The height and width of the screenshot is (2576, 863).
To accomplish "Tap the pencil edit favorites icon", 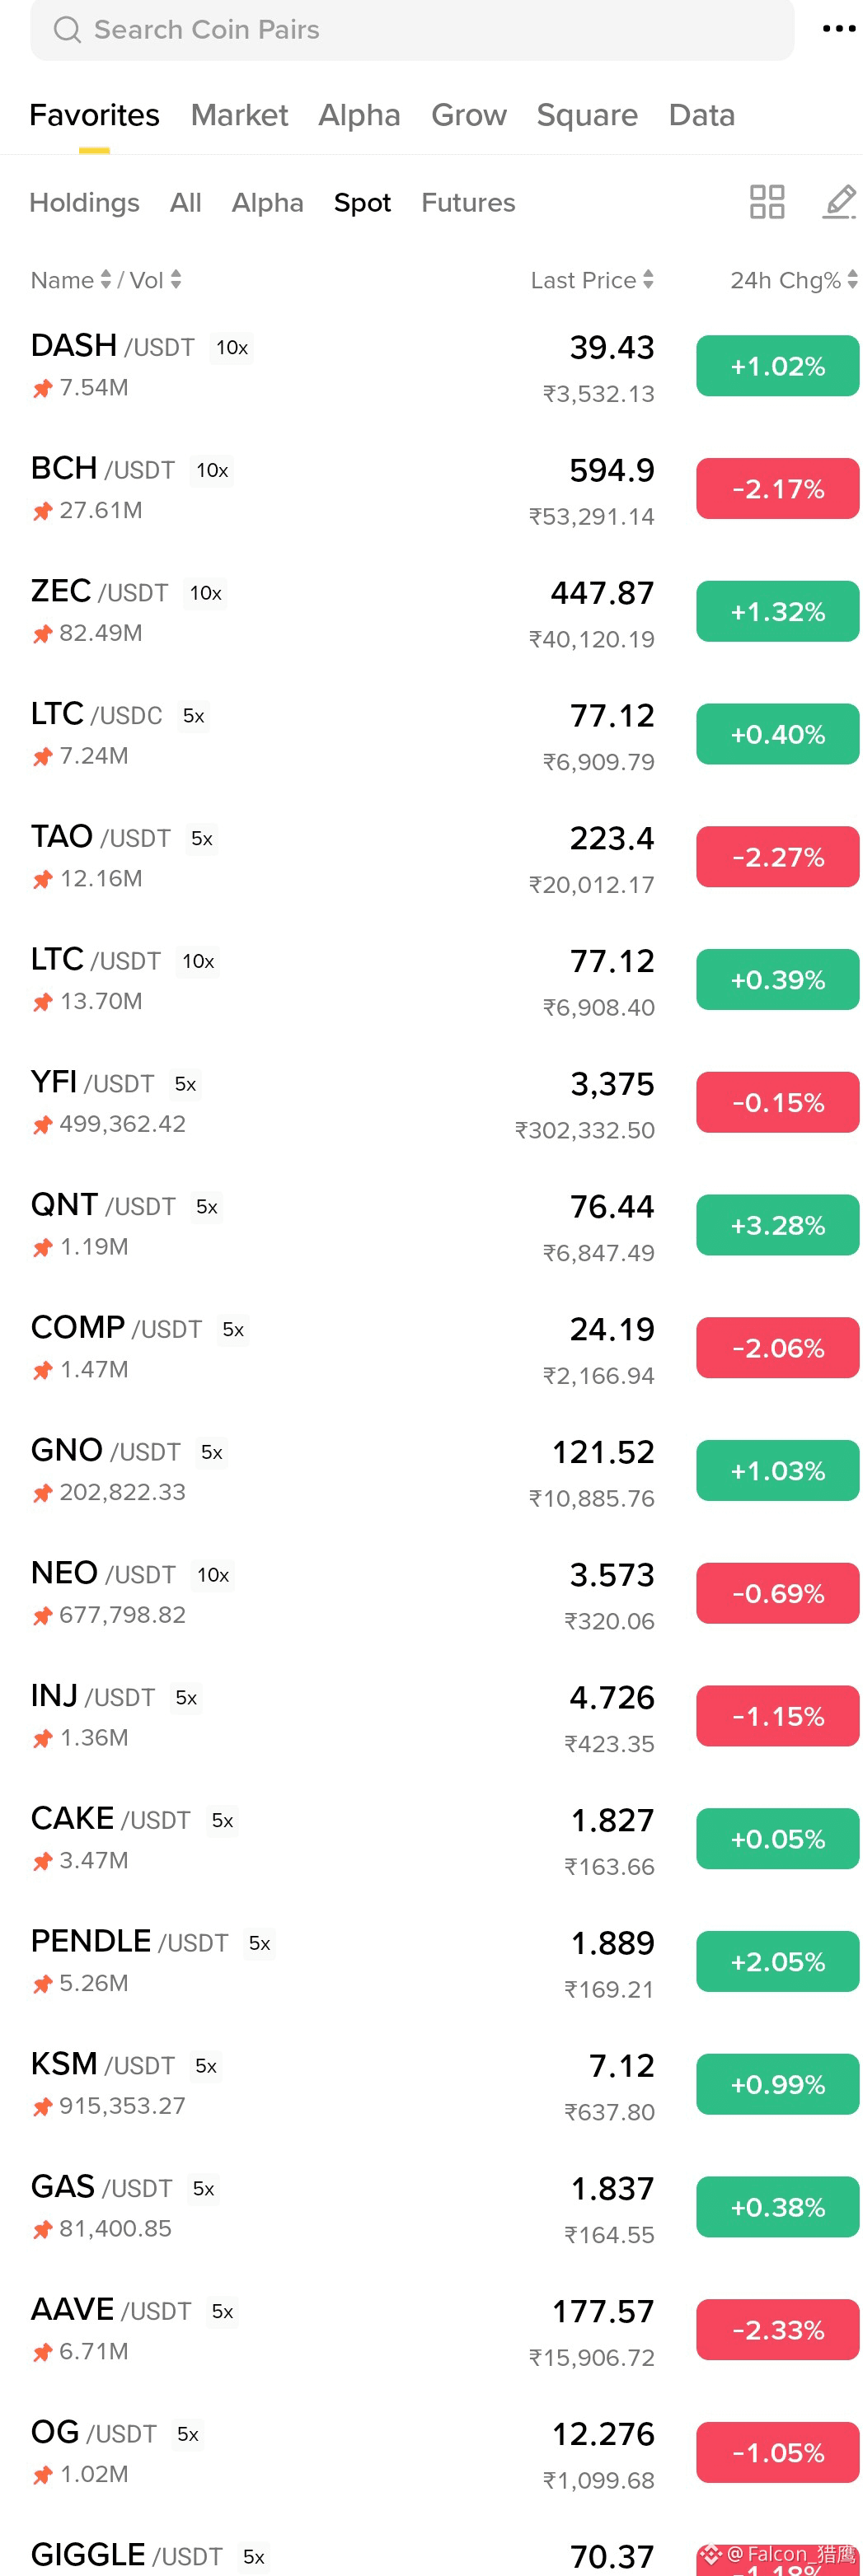I will 840,202.
